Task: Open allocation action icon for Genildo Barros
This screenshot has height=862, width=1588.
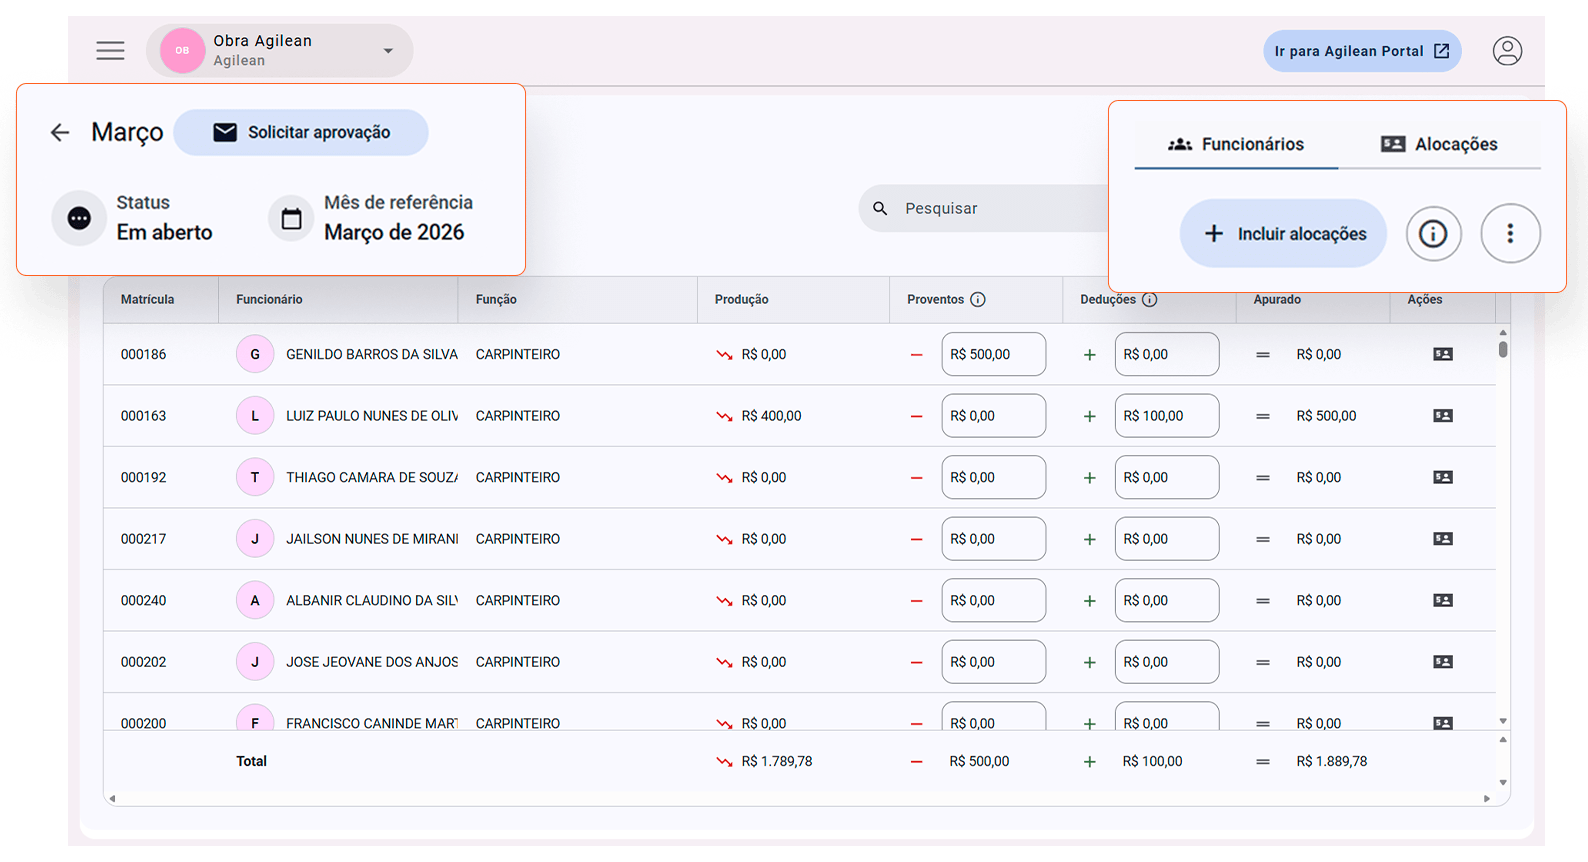Action: (x=1442, y=354)
